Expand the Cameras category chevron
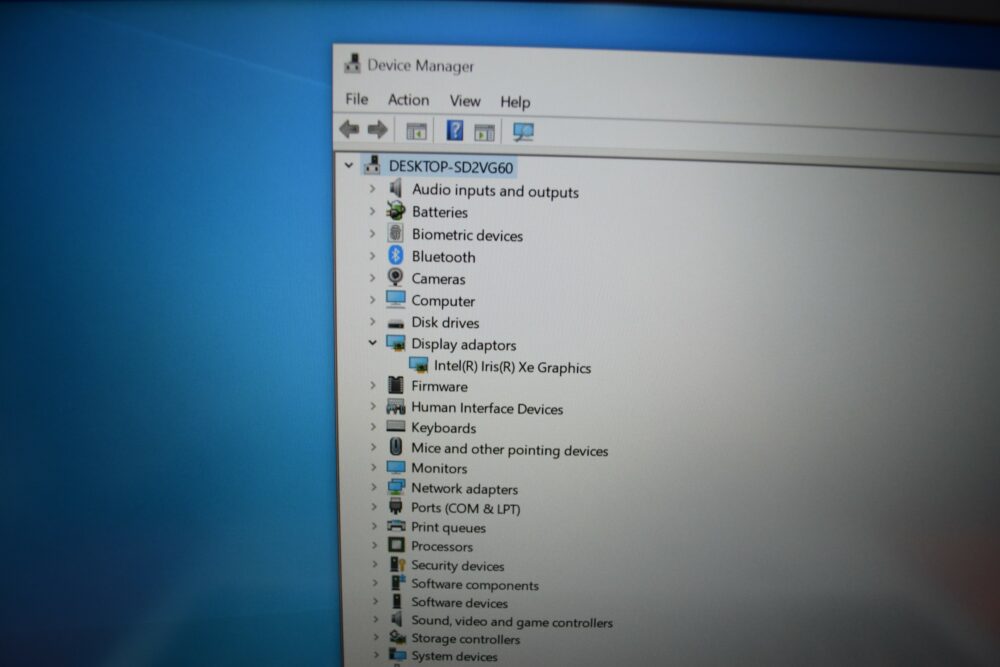Viewport: 1000px width, 667px height. [372, 277]
